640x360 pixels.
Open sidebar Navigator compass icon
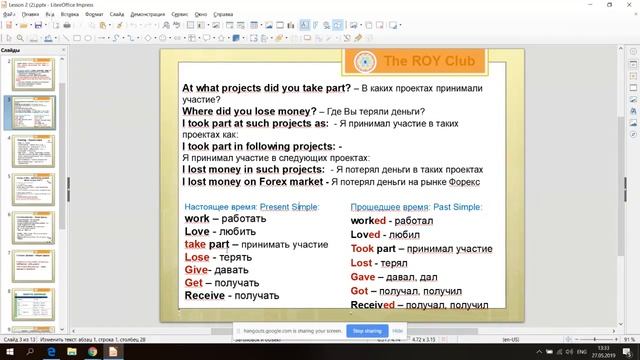pos(633,134)
